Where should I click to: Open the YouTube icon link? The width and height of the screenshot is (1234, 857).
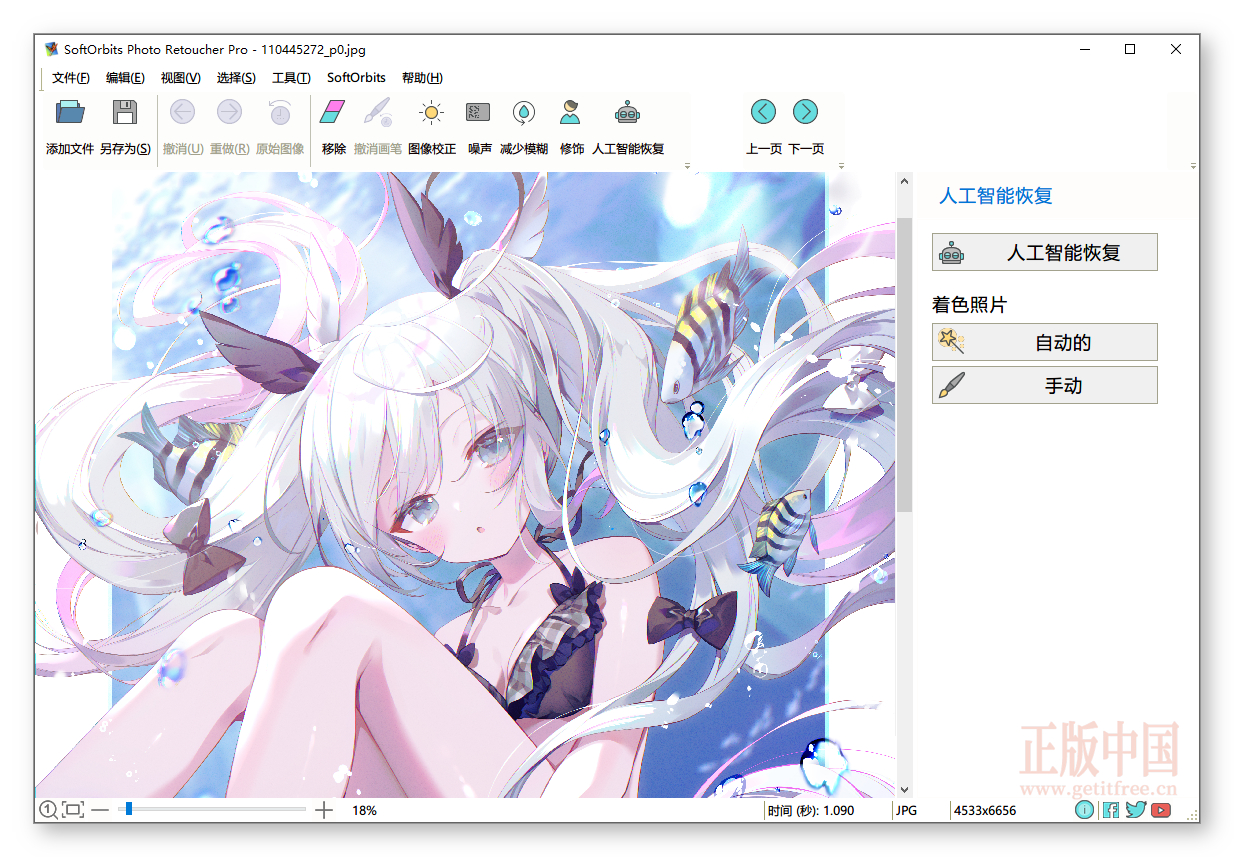[1161, 810]
